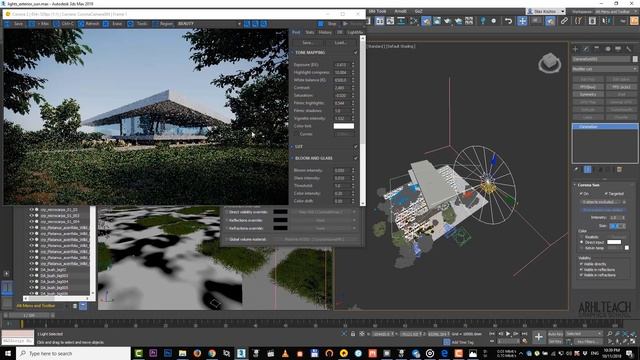Click the Reflections override black swatch
Screen dimensions: 640x360
point(280,220)
